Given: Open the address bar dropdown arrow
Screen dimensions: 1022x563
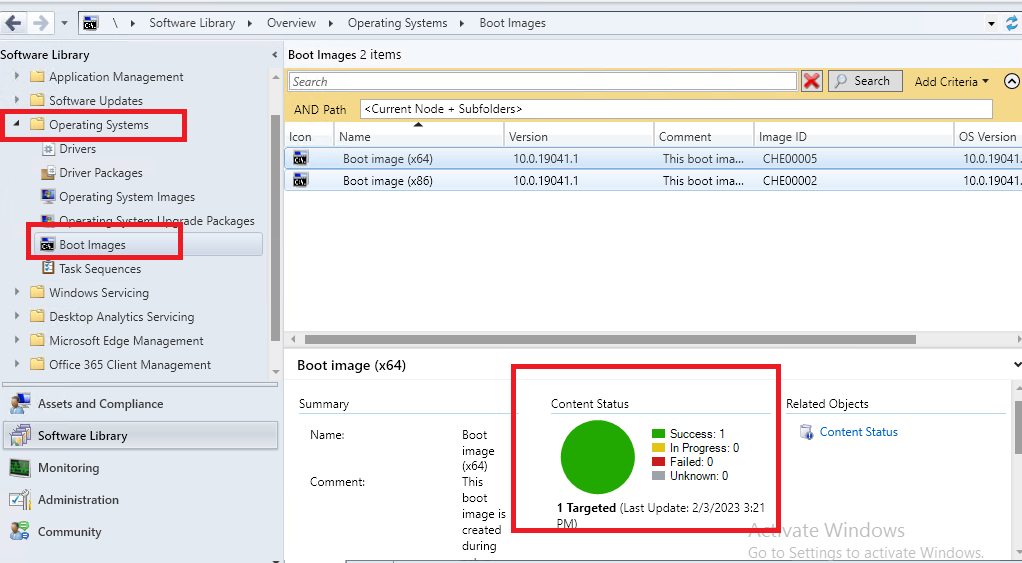Looking at the screenshot, I should [x=991, y=23].
